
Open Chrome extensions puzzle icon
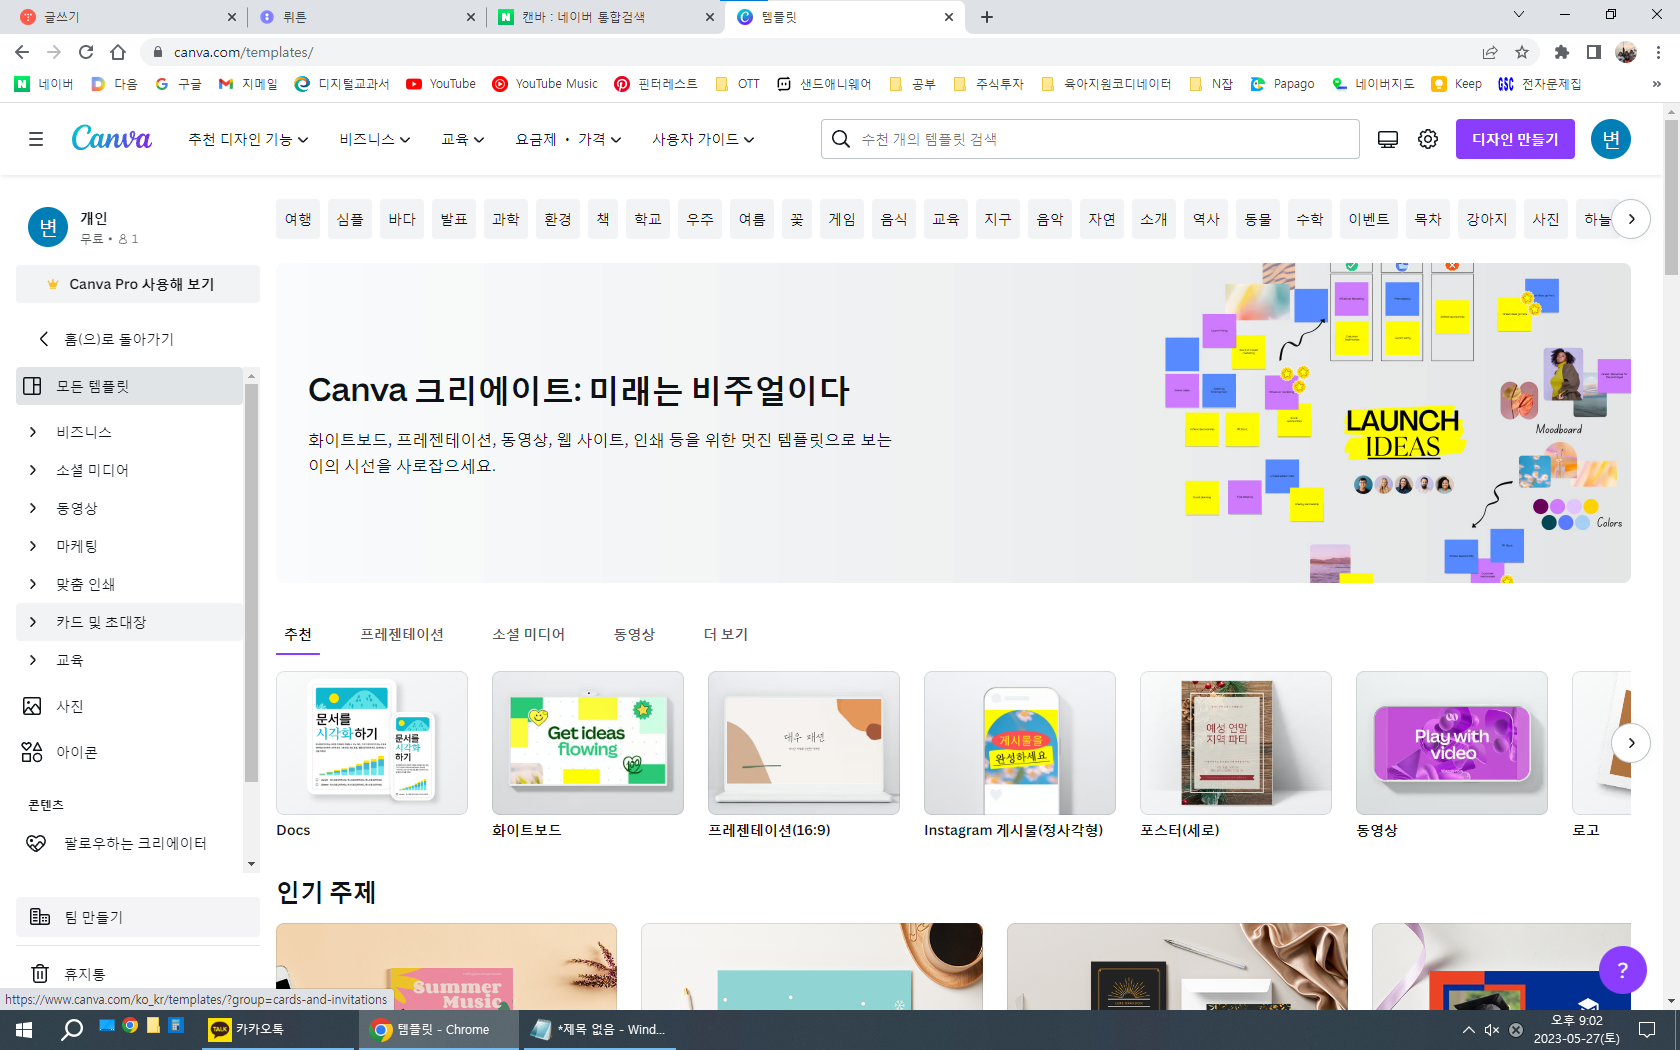[1562, 52]
